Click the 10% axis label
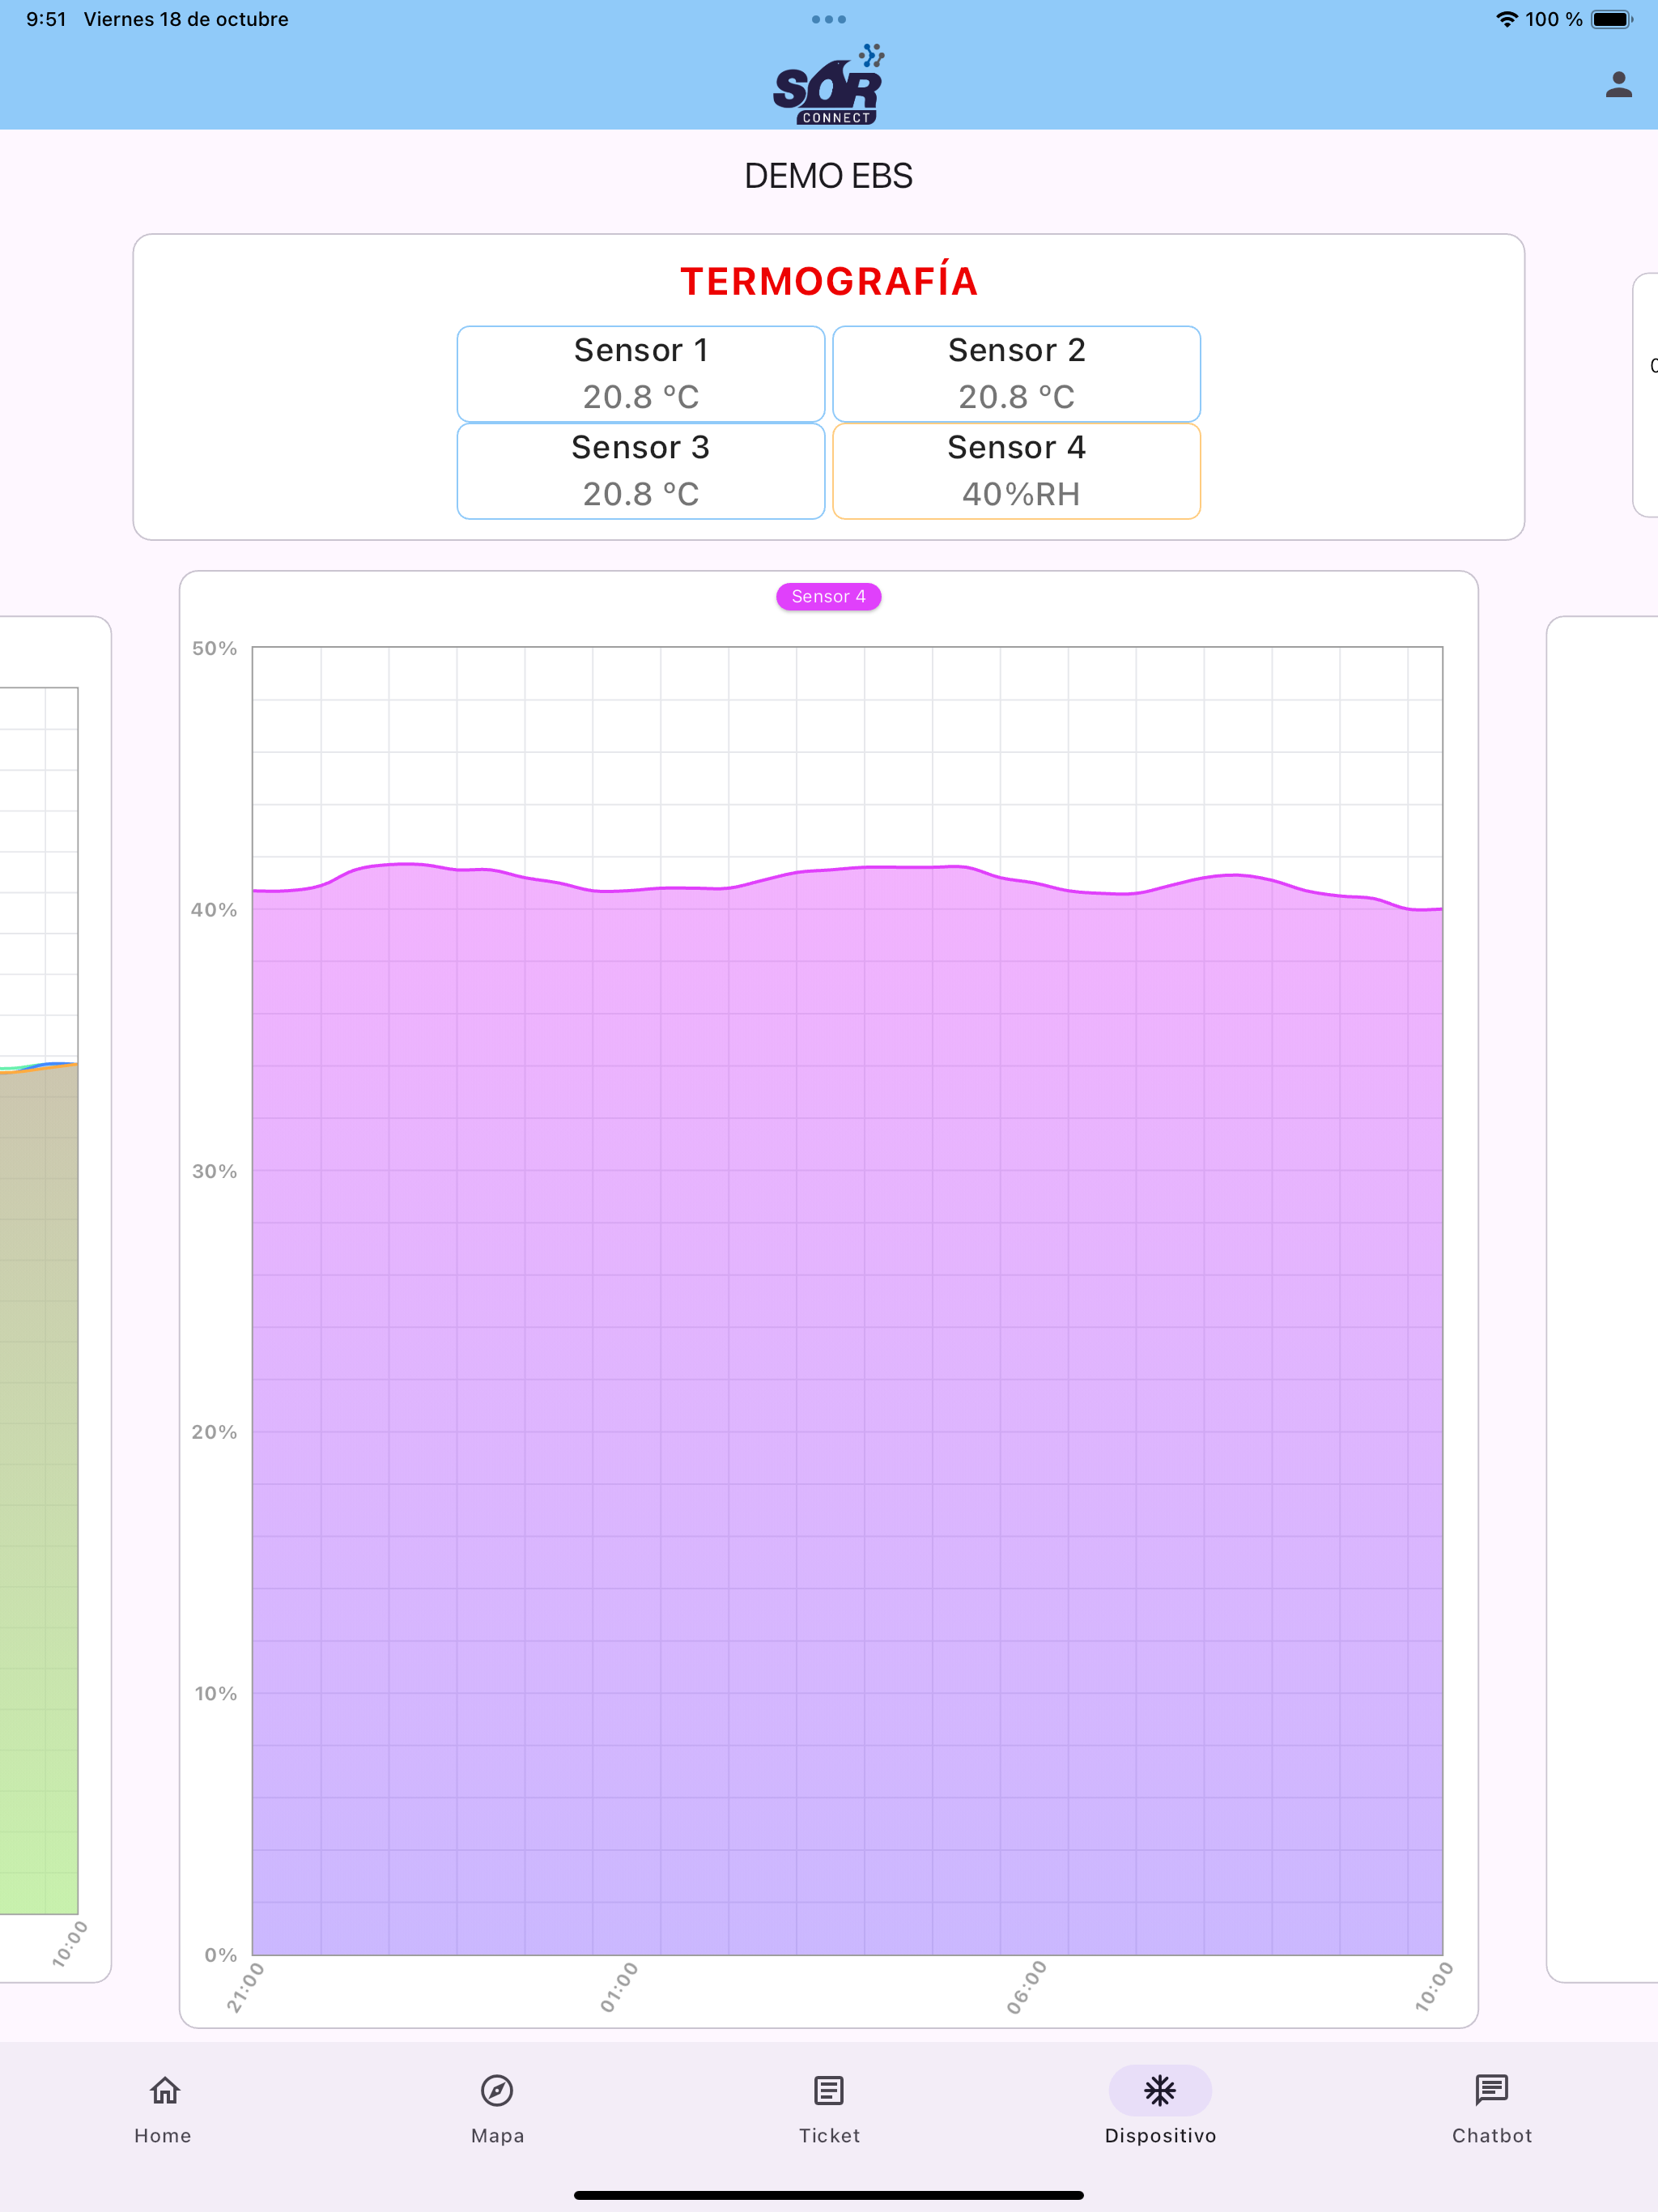Image resolution: width=1658 pixels, height=2212 pixels. (x=215, y=1693)
